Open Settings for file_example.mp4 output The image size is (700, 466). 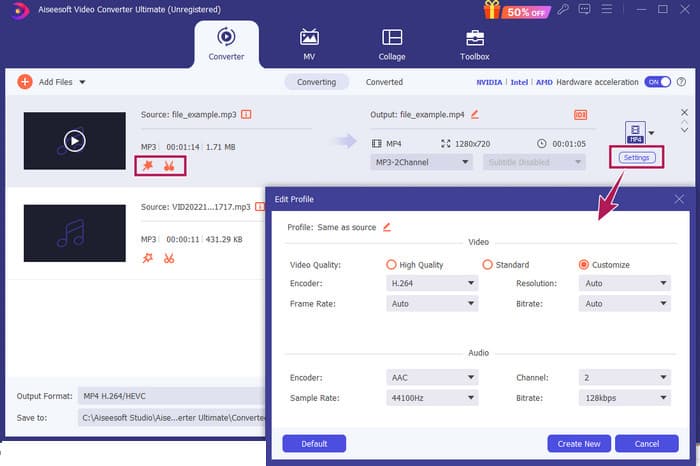pyautogui.click(x=637, y=158)
